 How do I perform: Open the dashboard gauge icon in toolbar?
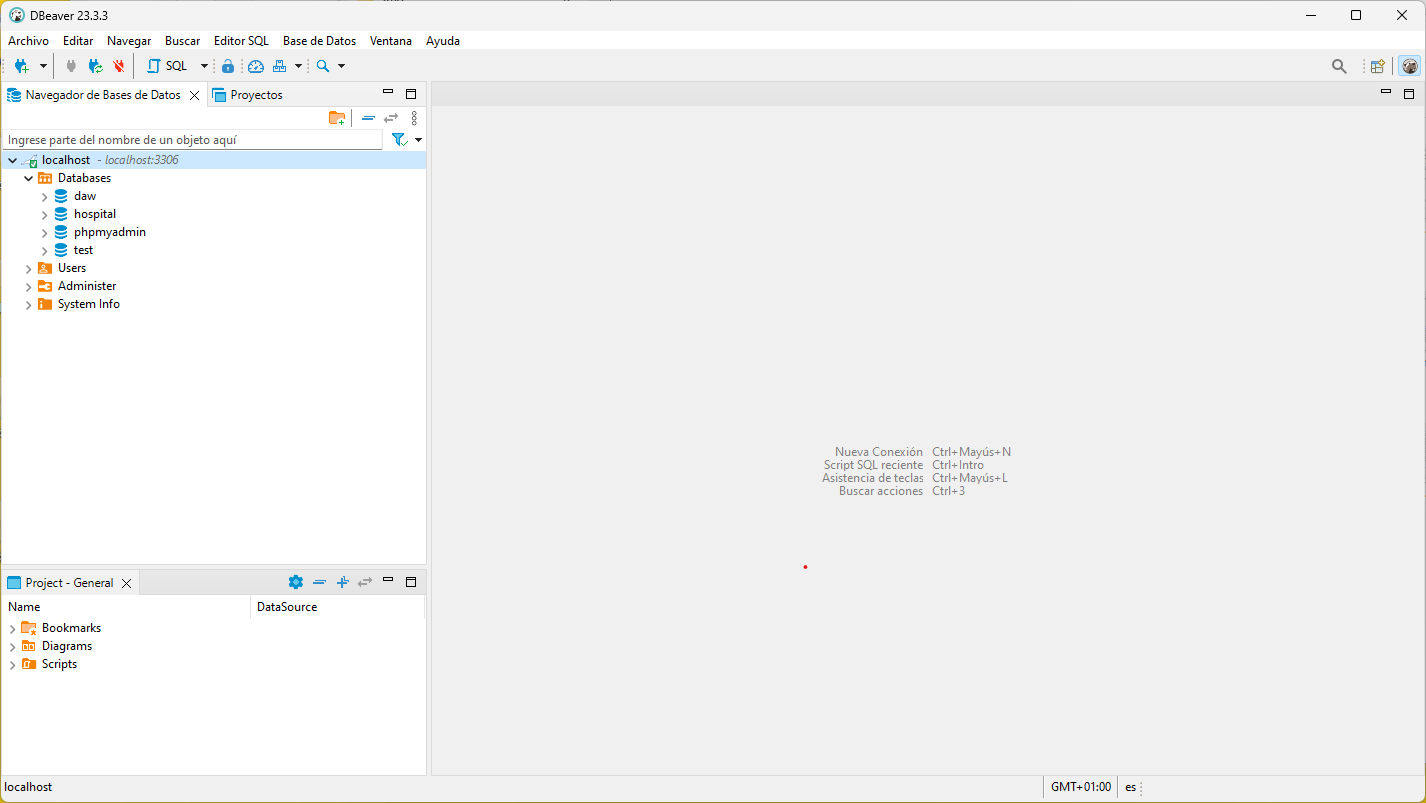[x=256, y=66]
